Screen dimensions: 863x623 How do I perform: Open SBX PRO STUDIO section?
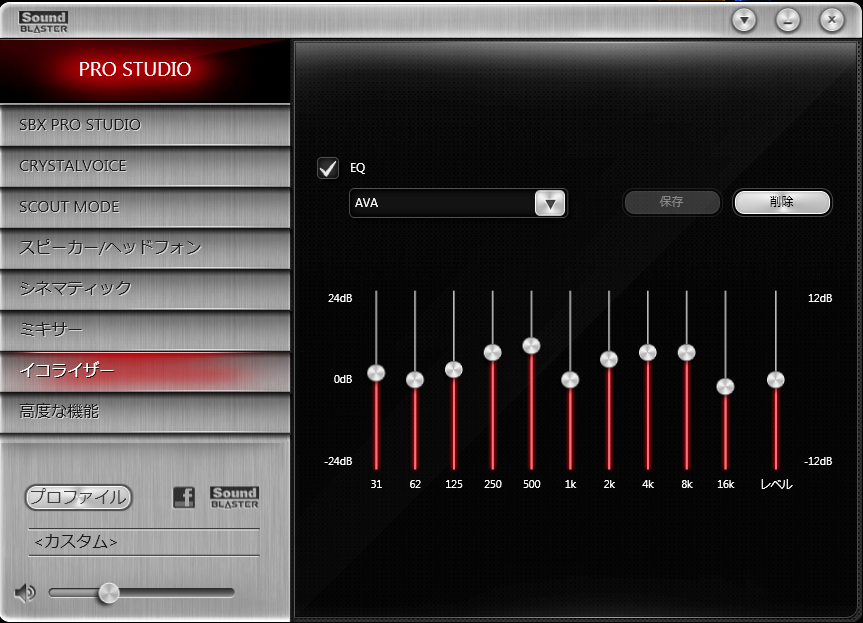tap(145, 125)
